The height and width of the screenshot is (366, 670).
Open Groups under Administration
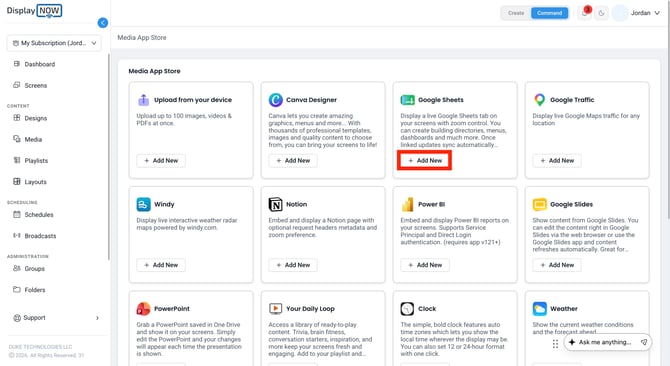[x=35, y=269]
